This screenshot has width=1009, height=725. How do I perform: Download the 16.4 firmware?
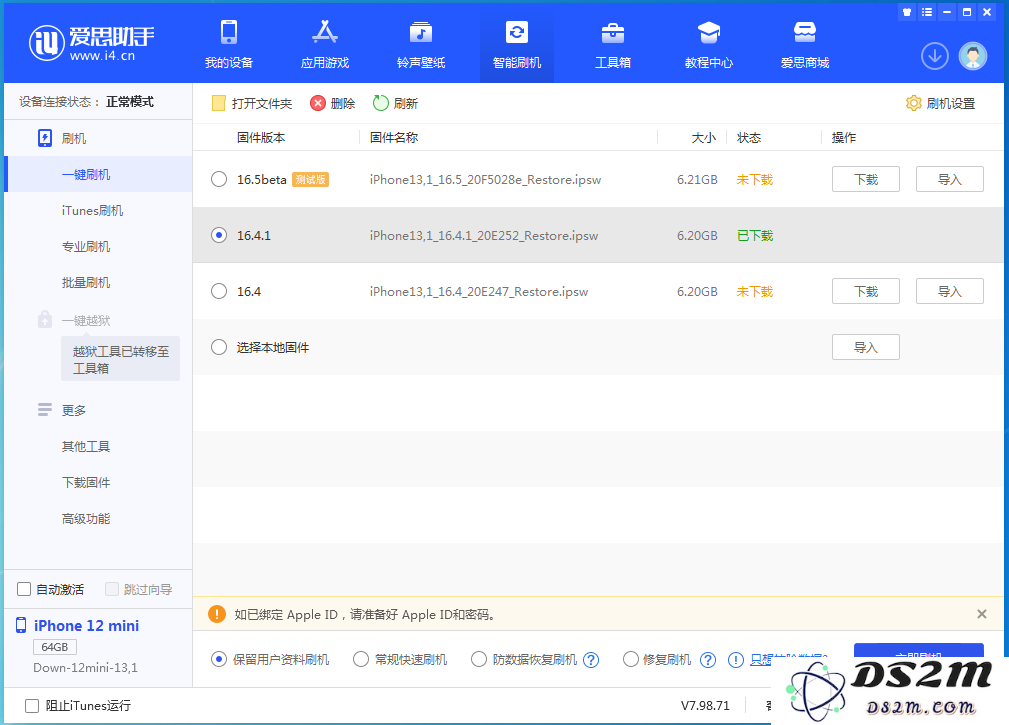pos(866,291)
